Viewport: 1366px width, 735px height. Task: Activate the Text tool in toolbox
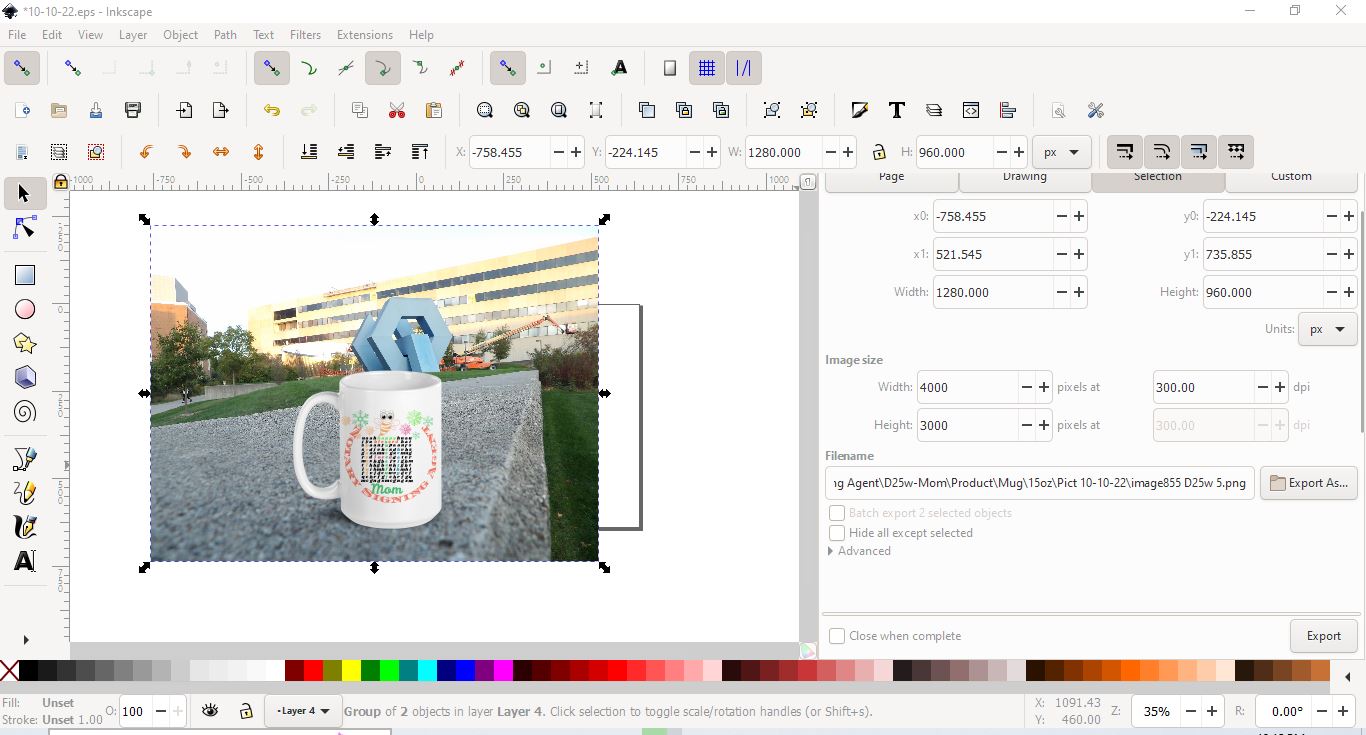(24, 561)
